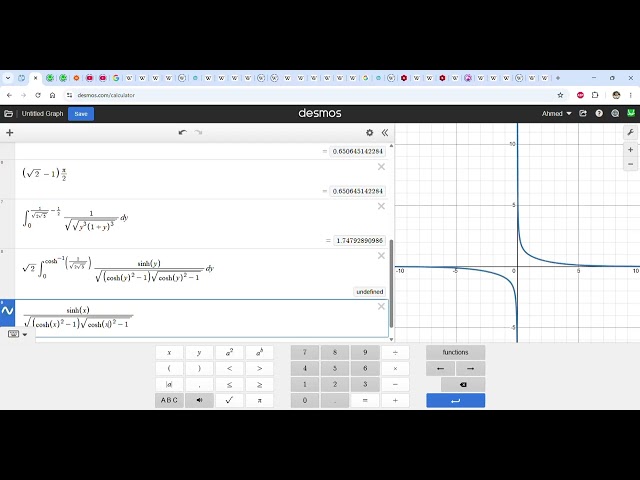Click the 0.650645142284 result under (√2−1)π/2
This screenshot has width=640, height=480.
tap(358, 191)
